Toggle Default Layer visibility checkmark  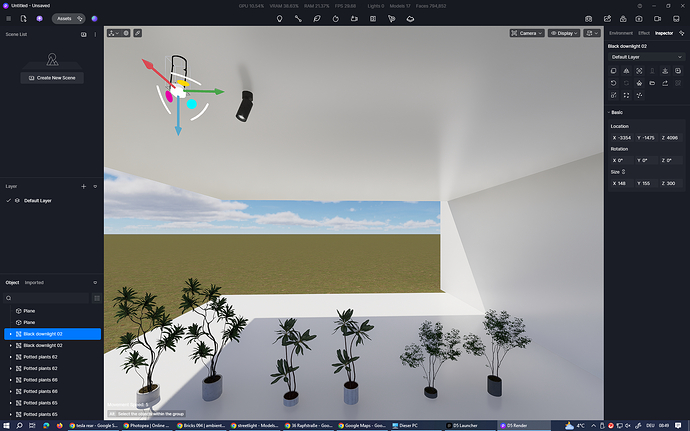pos(9,201)
